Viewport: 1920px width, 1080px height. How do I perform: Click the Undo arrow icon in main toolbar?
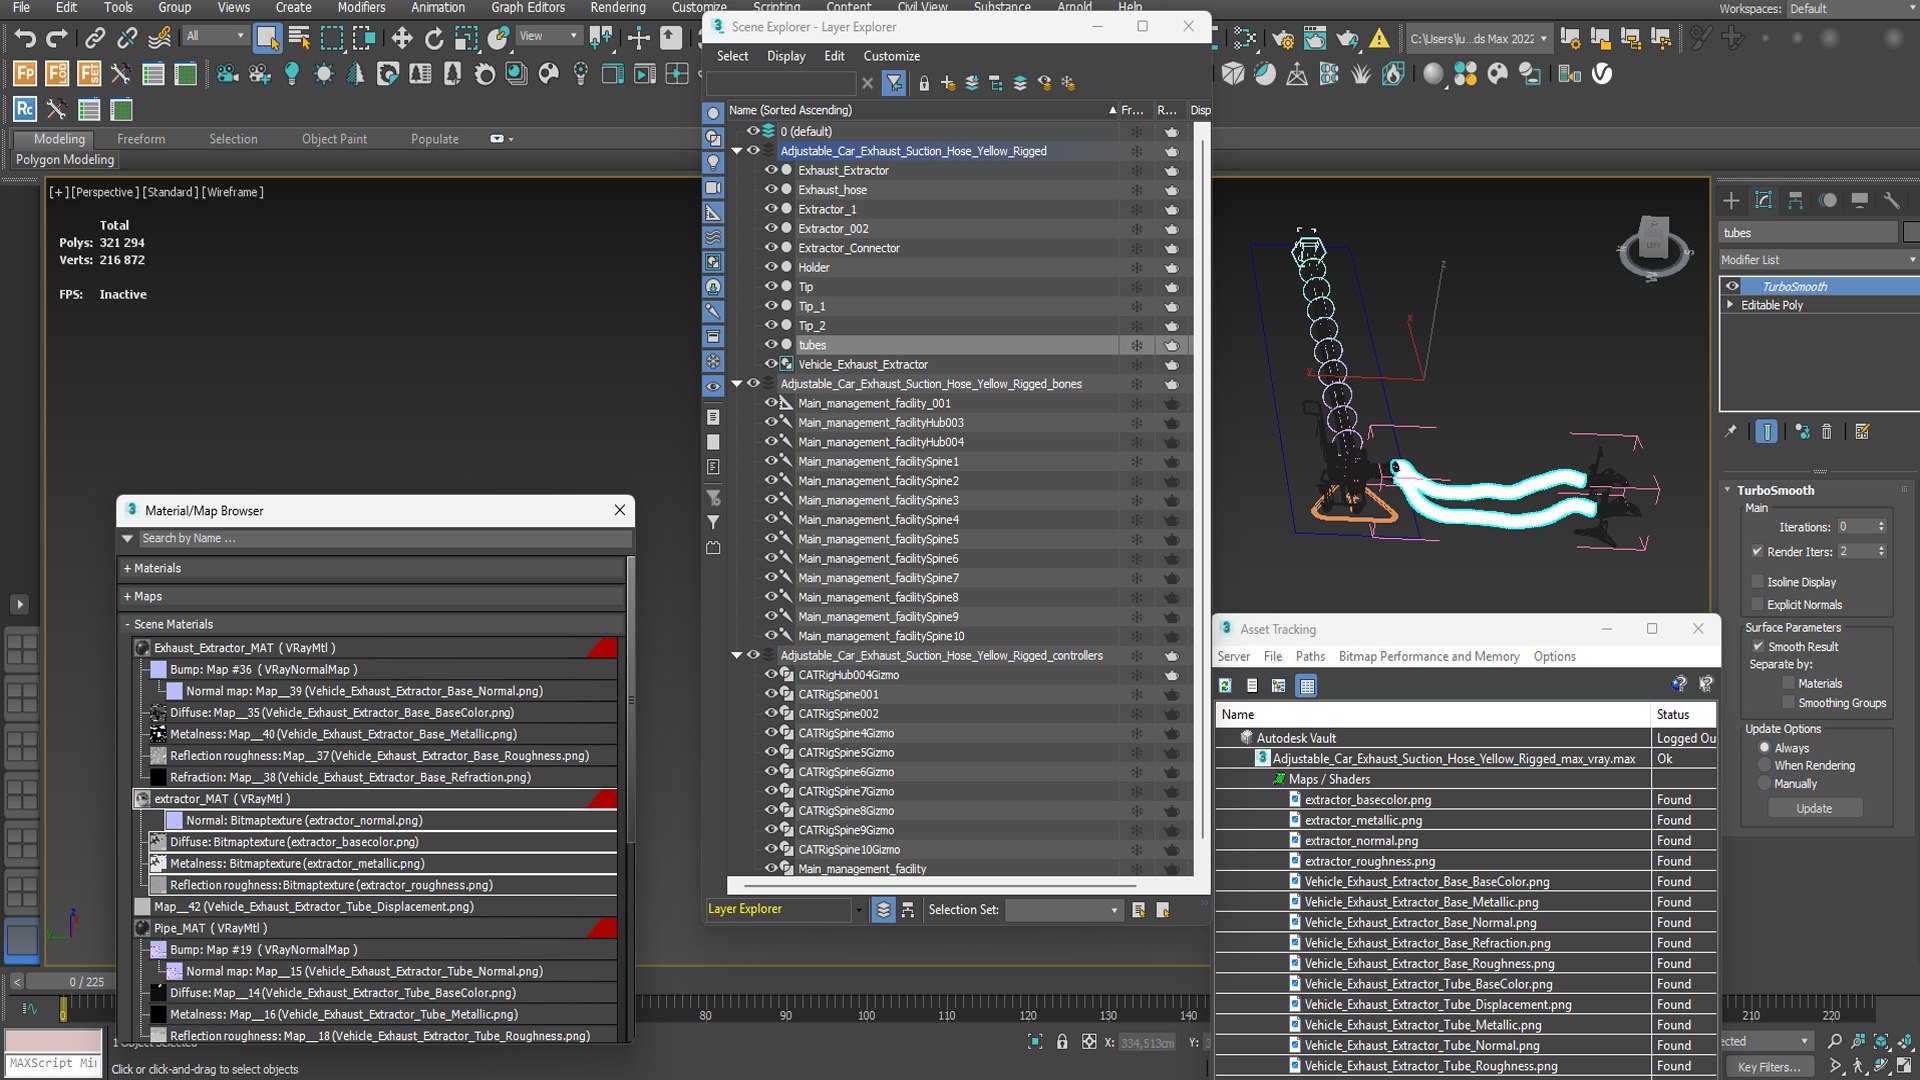(25, 39)
